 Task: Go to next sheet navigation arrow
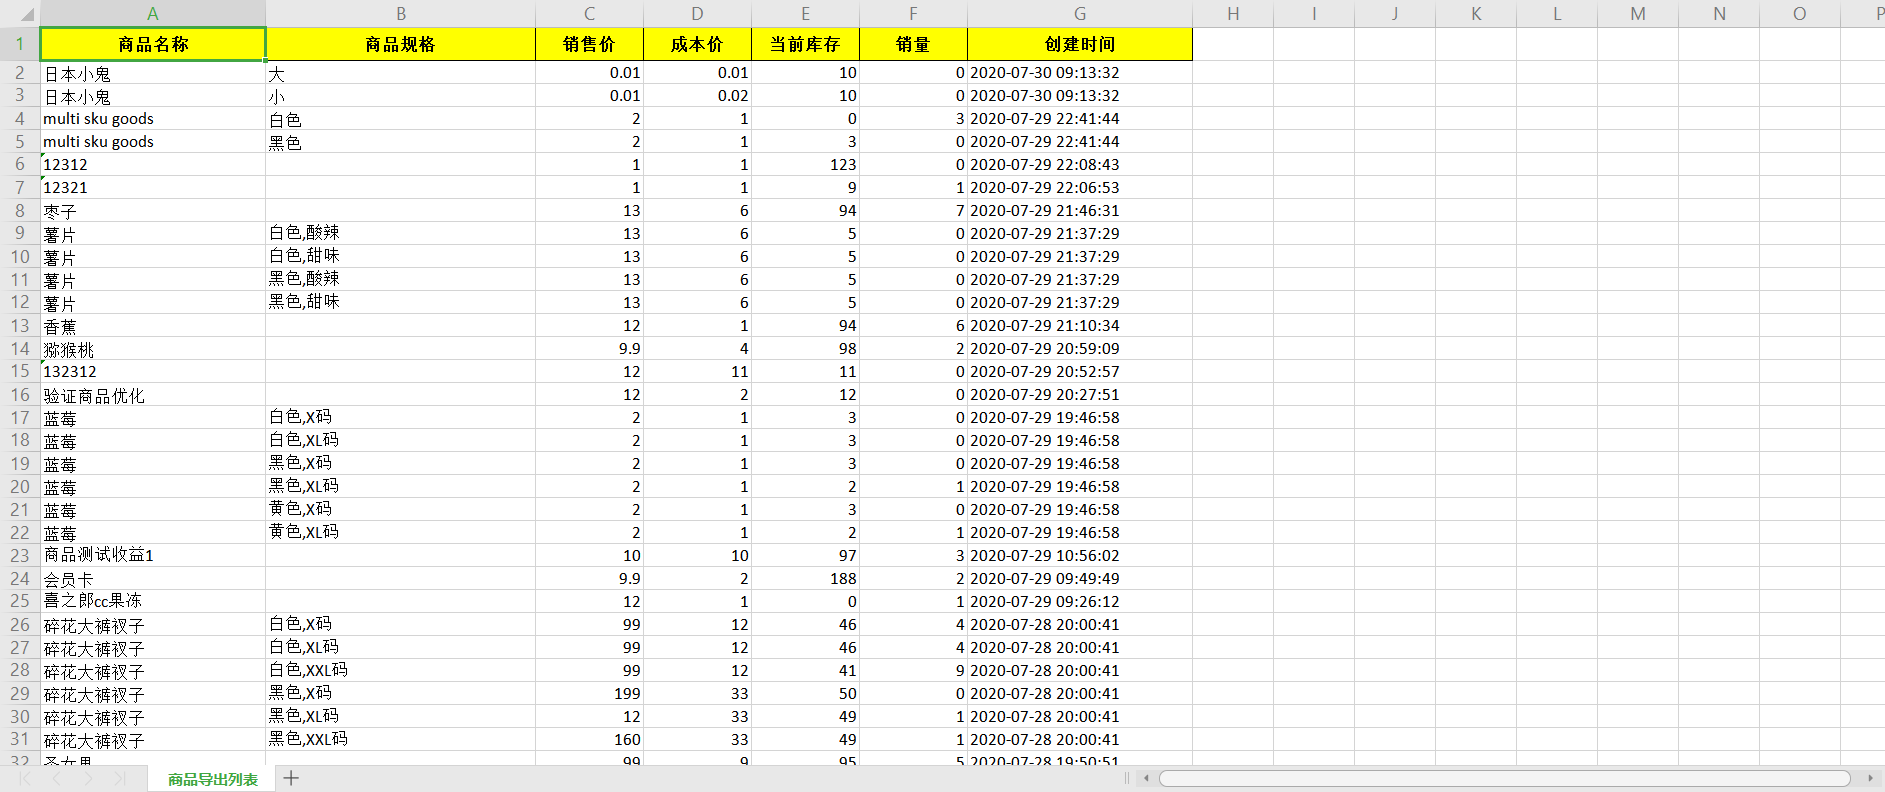[x=88, y=778]
